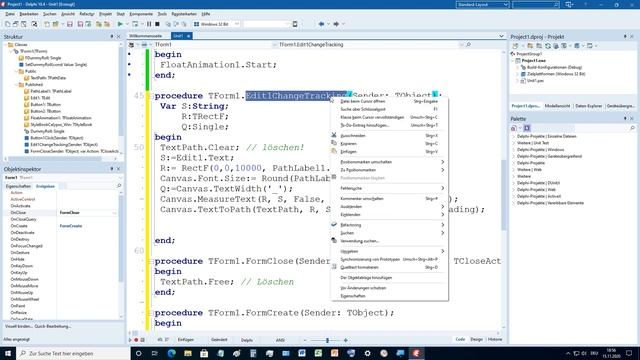This screenshot has width=640, height=360.
Task: Open Microsoft Edge from the taskbar
Action: [x=171, y=353]
